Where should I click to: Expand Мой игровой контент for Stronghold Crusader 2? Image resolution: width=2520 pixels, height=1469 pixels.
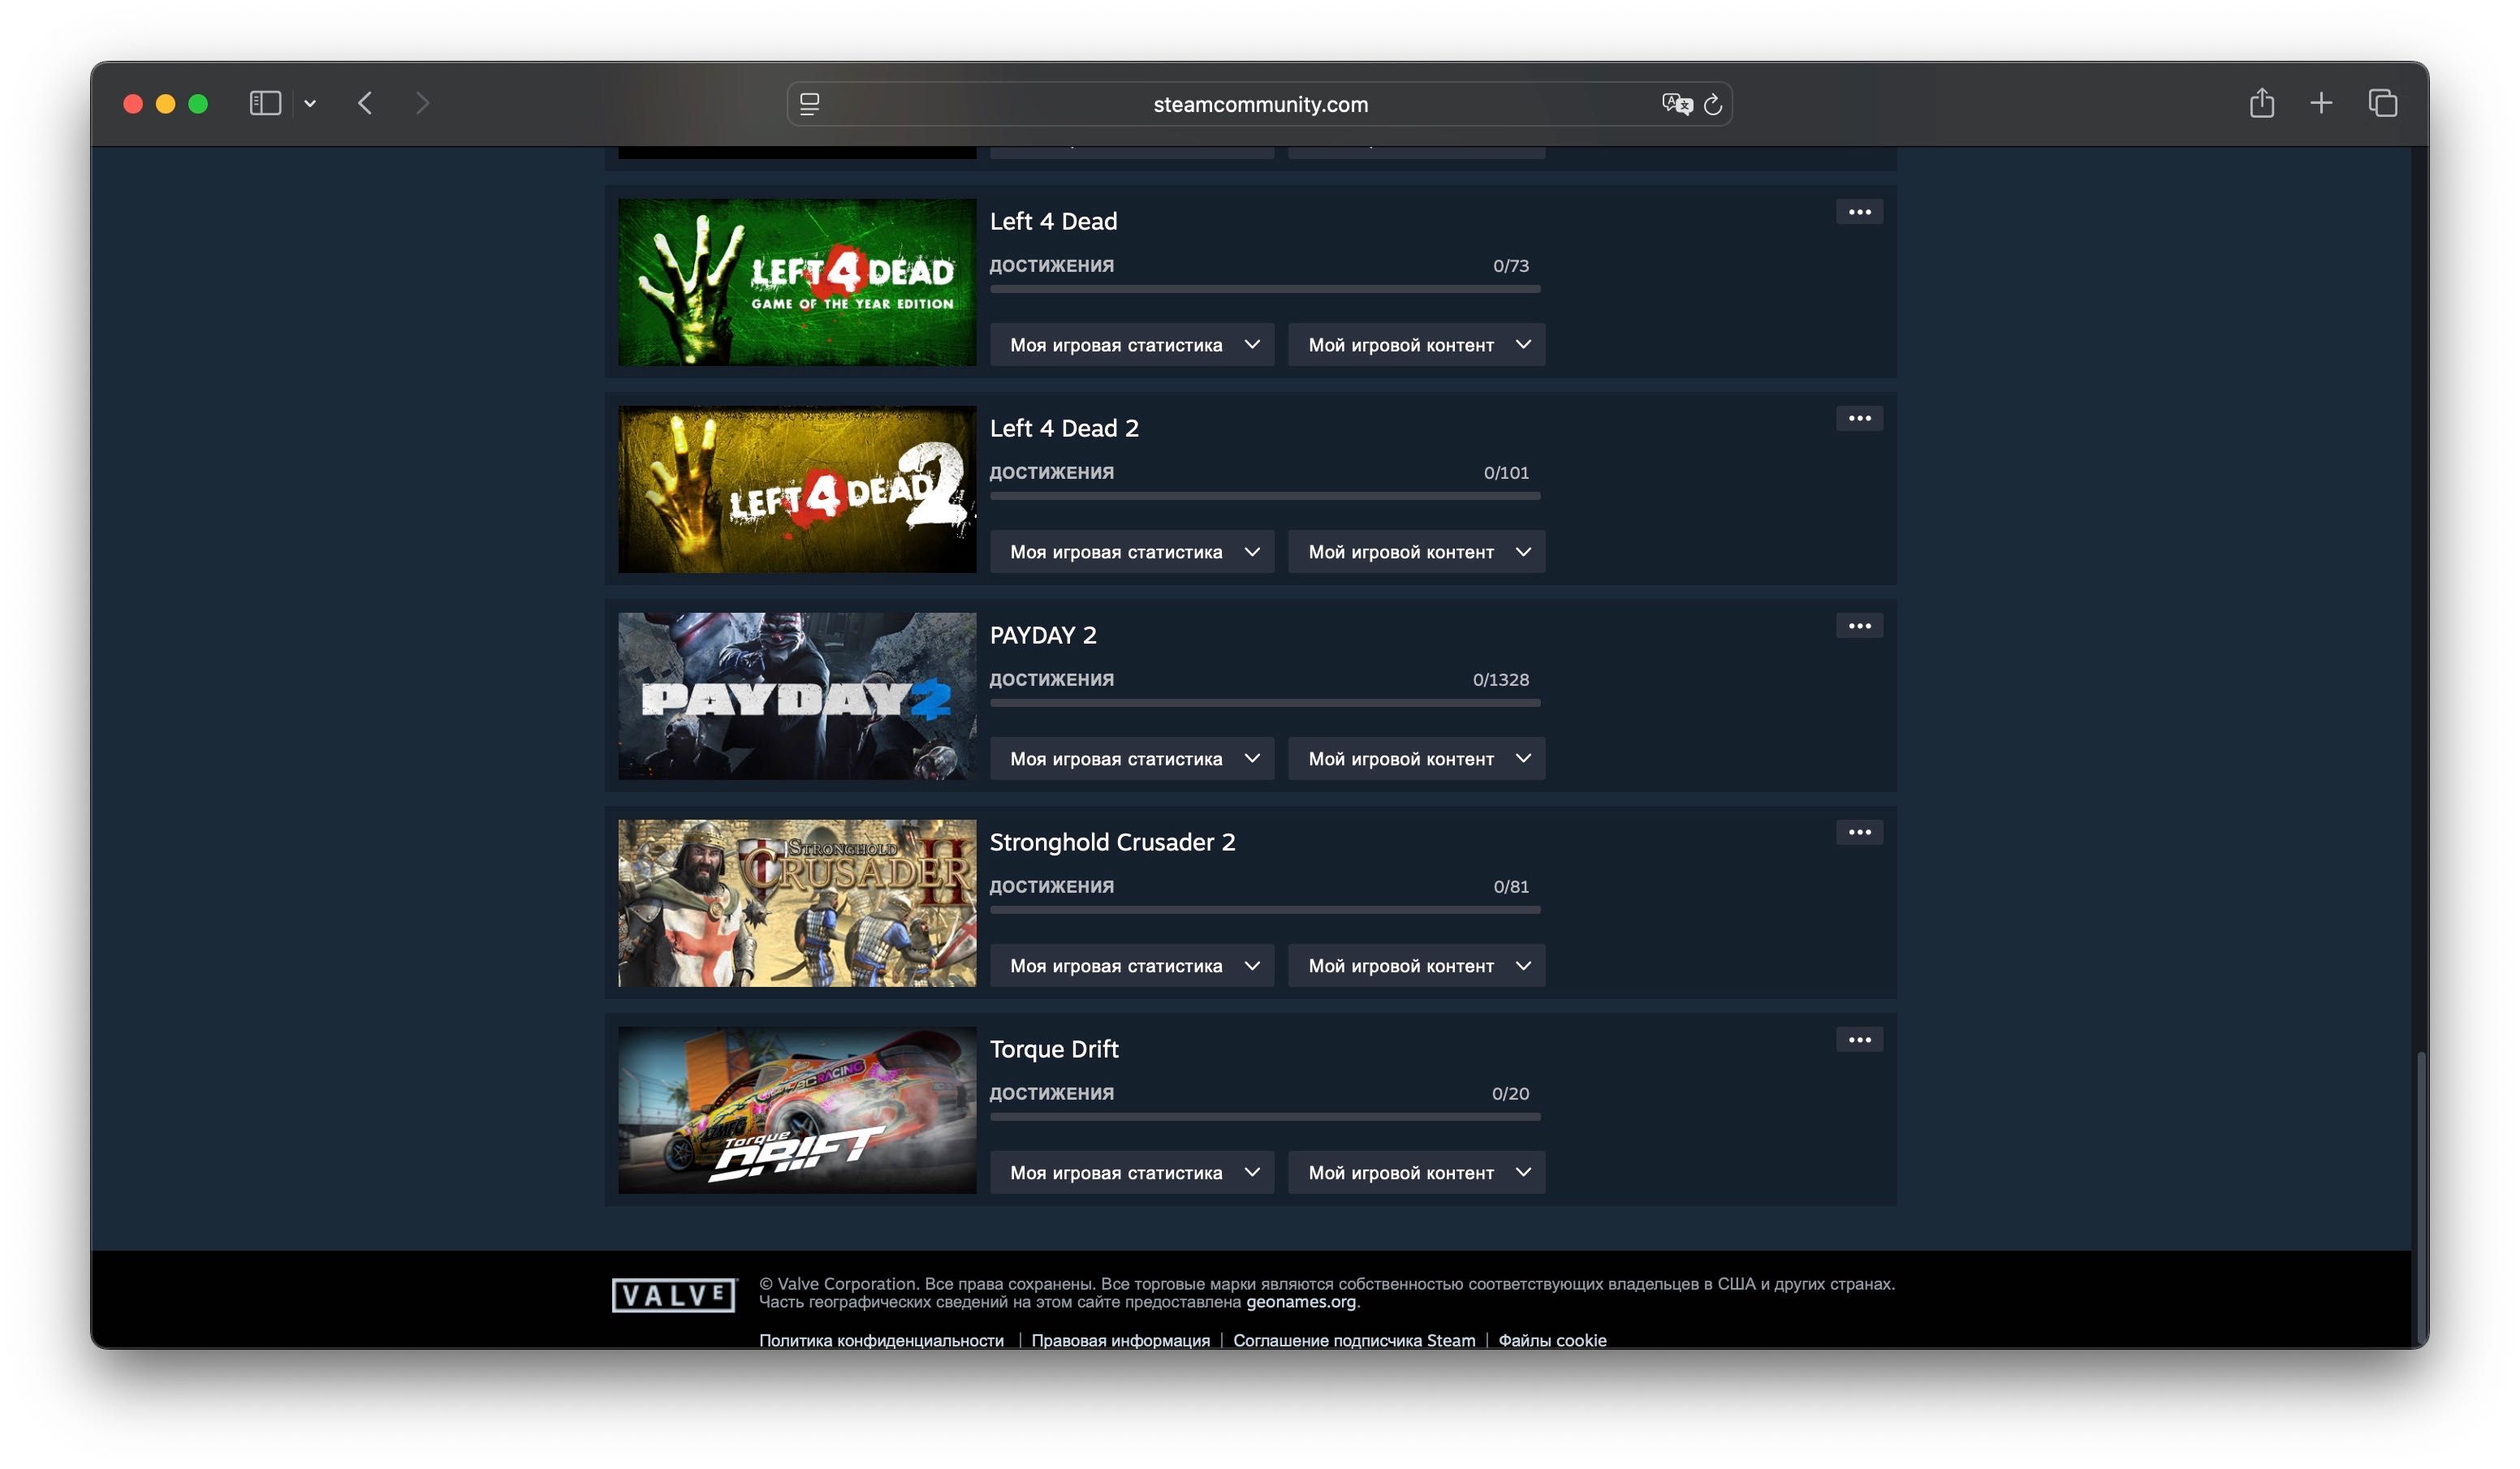(x=1416, y=966)
